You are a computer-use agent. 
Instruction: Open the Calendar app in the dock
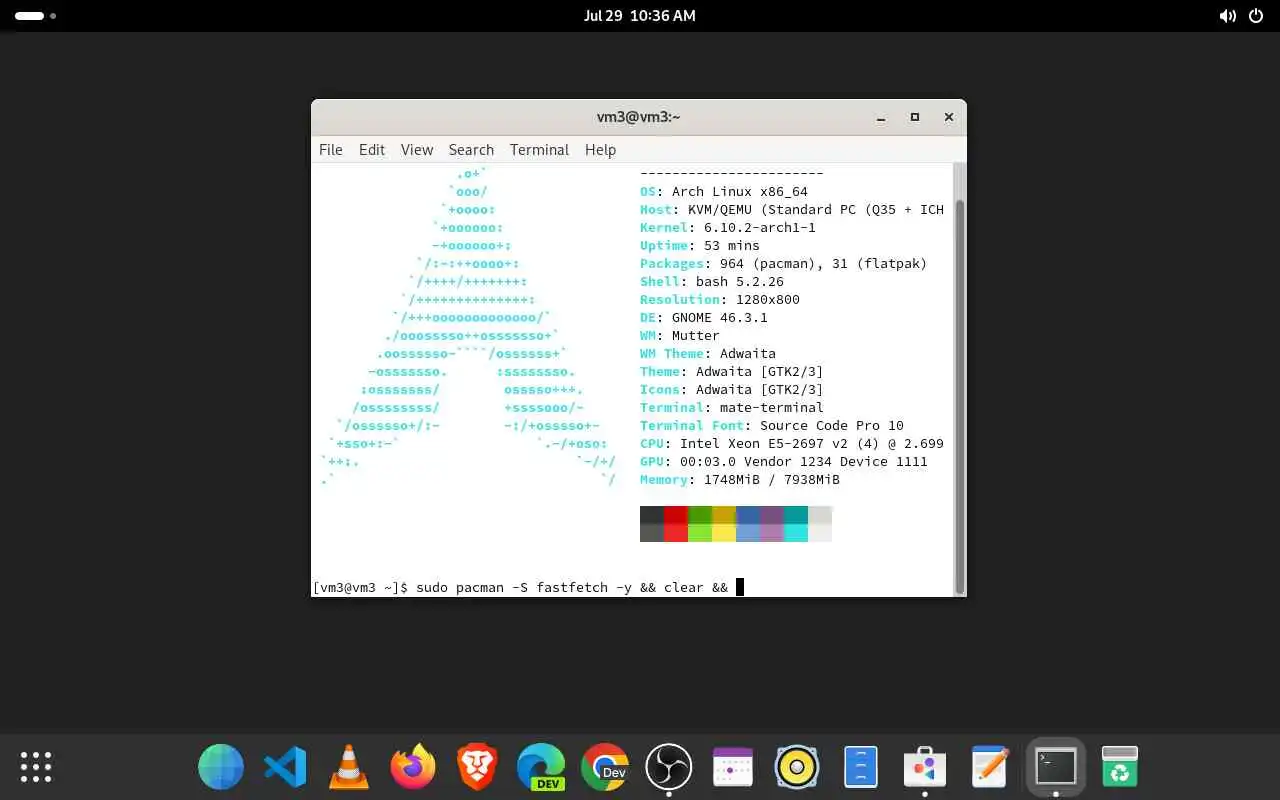tap(733, 767)
